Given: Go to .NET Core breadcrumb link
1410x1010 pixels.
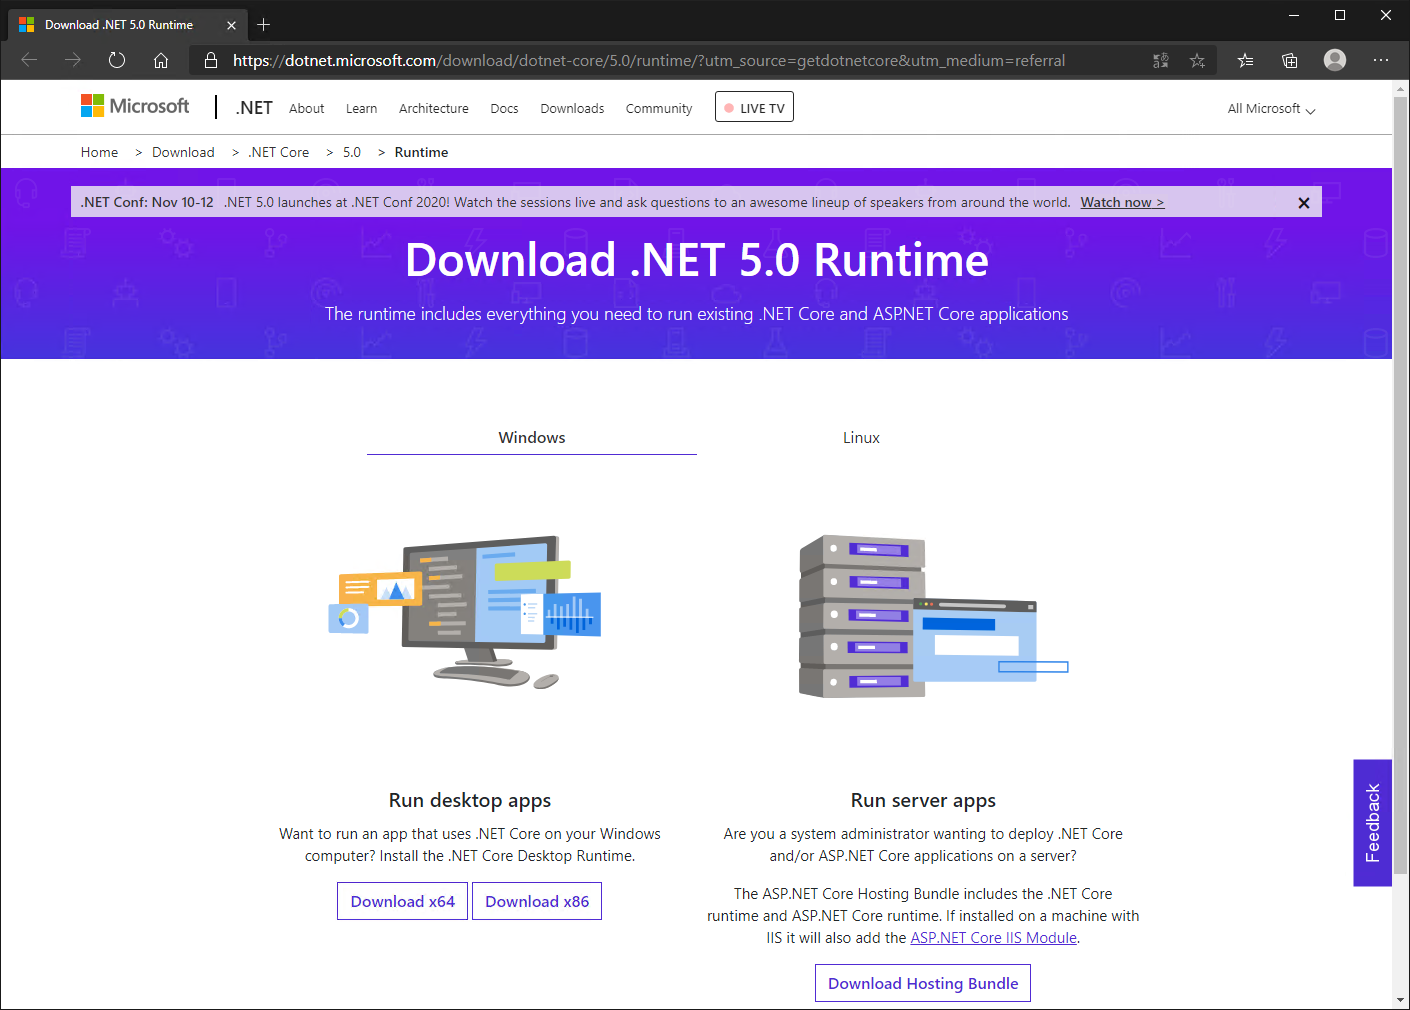Looking at the screenshot, I should pos(279,152).
